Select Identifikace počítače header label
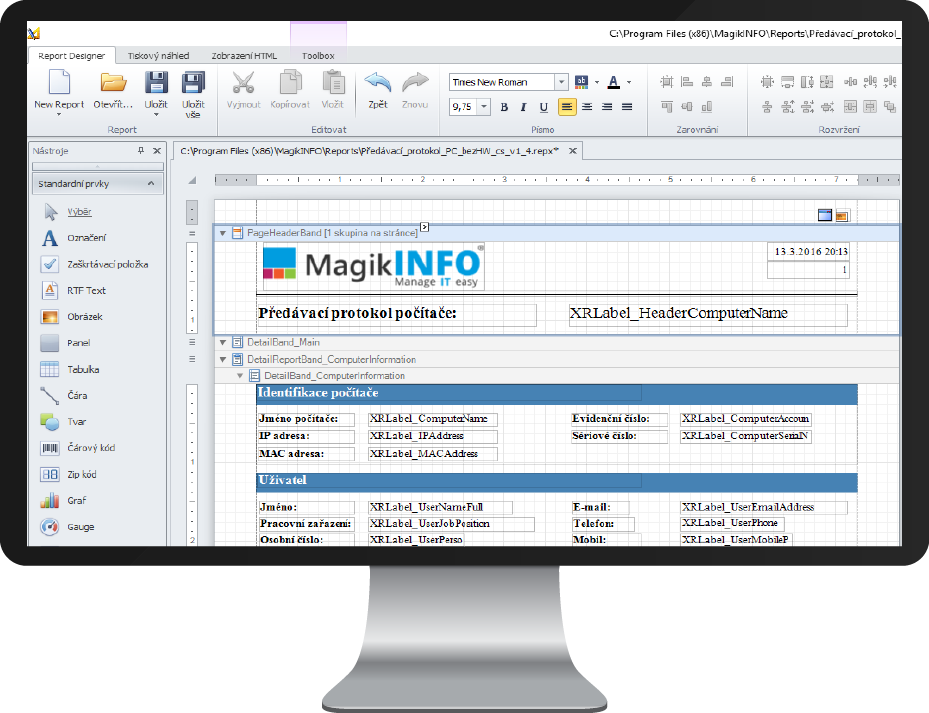 coord(449,393)
